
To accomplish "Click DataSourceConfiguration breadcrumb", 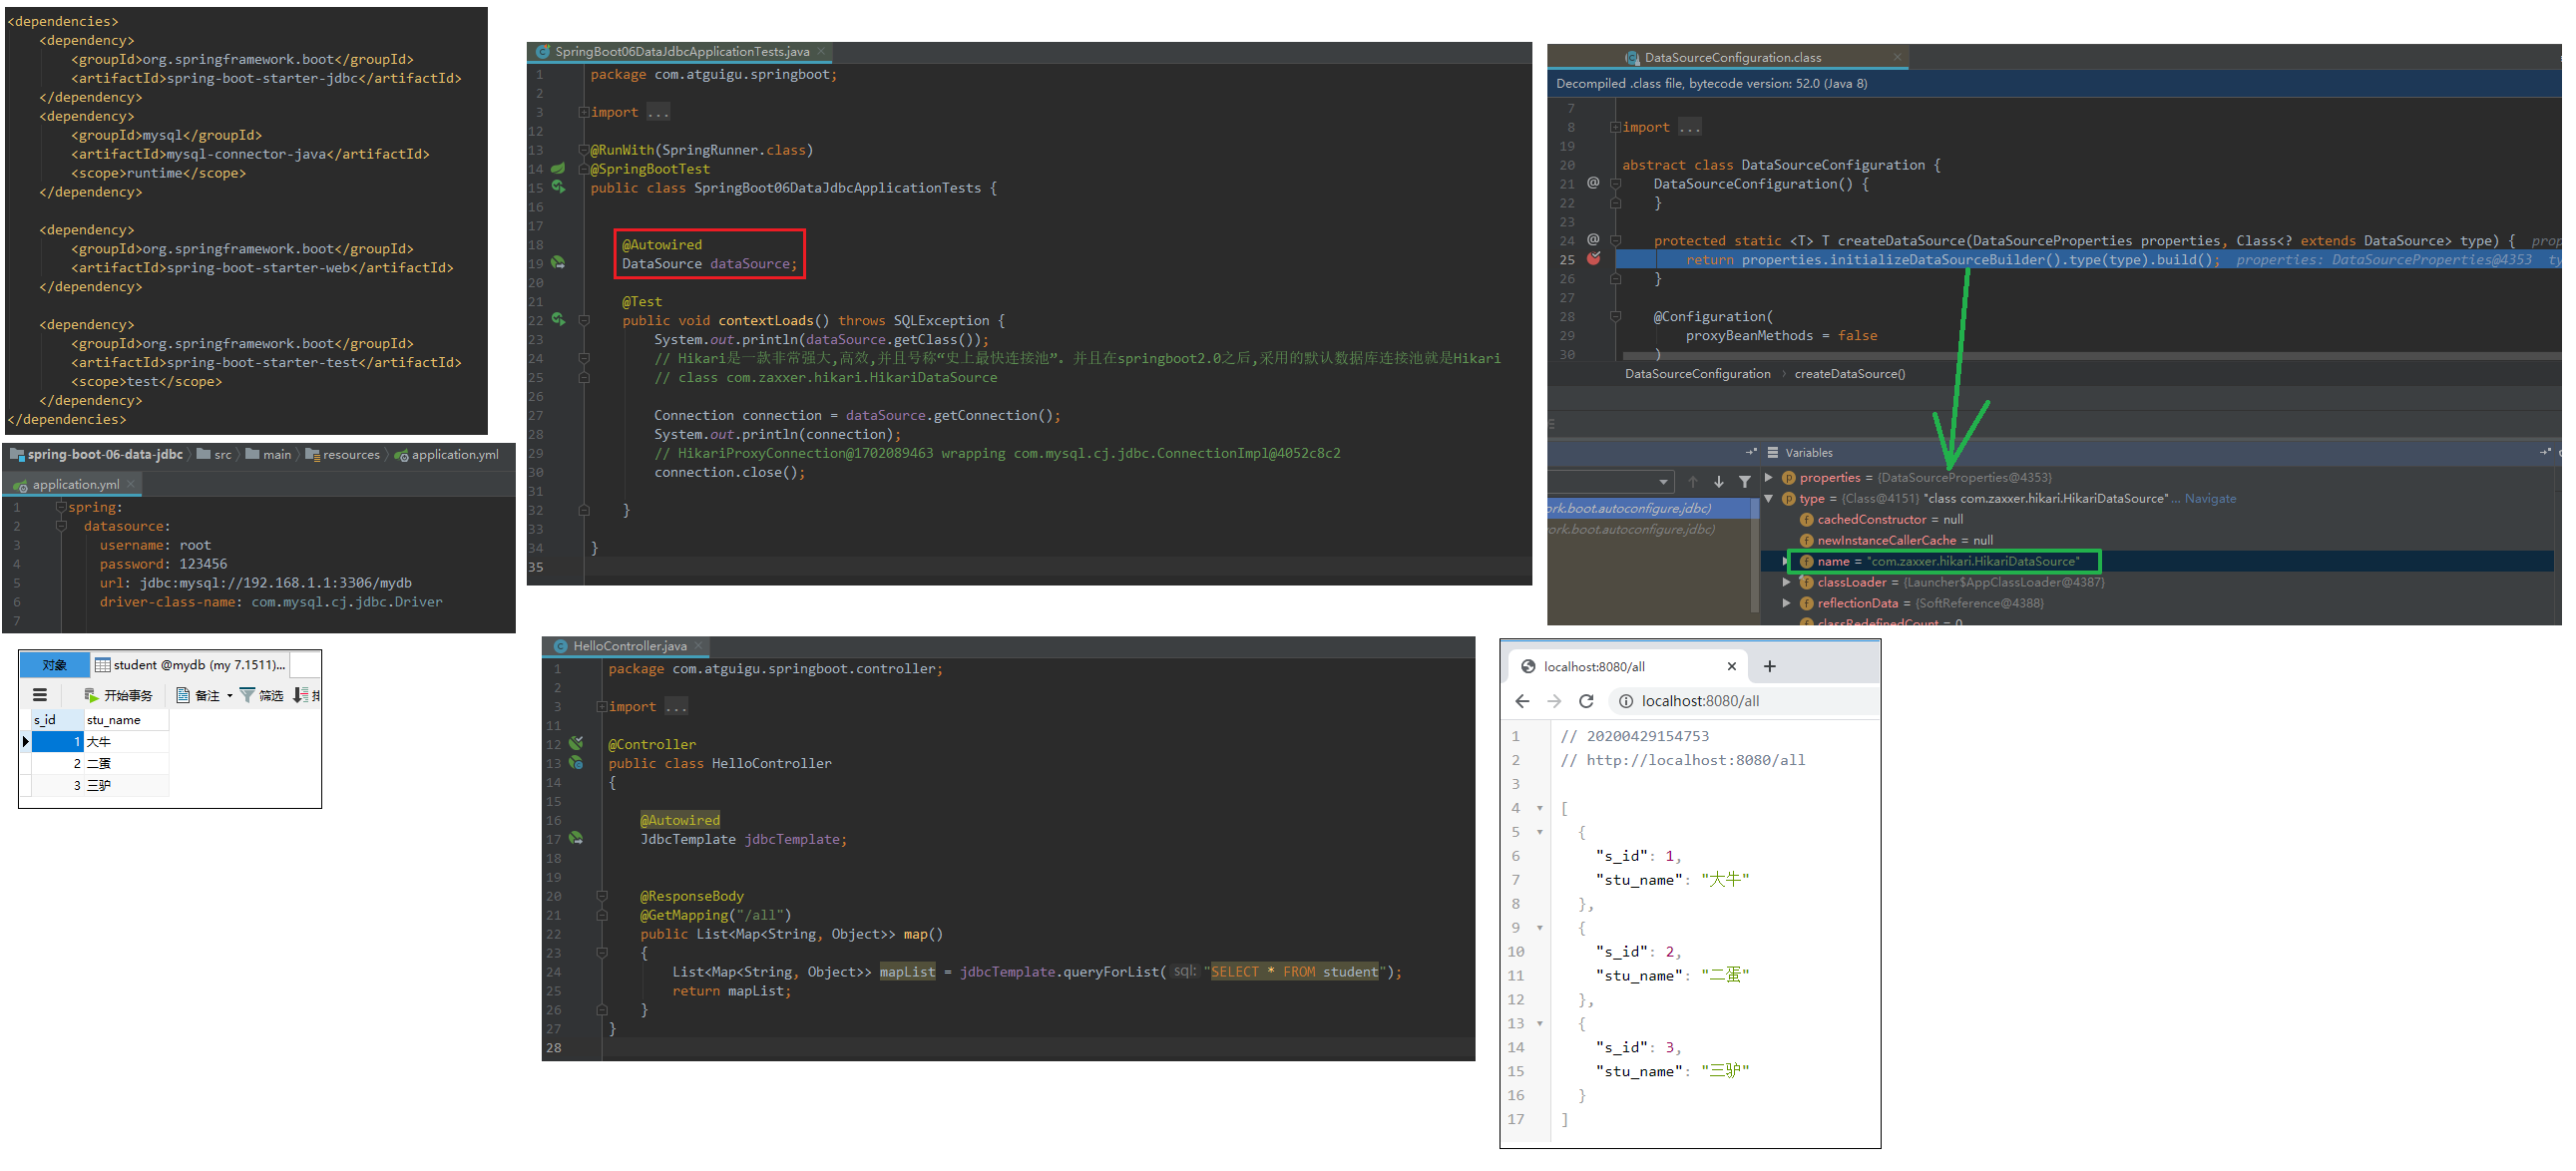I will click(x=1697, y=374).
